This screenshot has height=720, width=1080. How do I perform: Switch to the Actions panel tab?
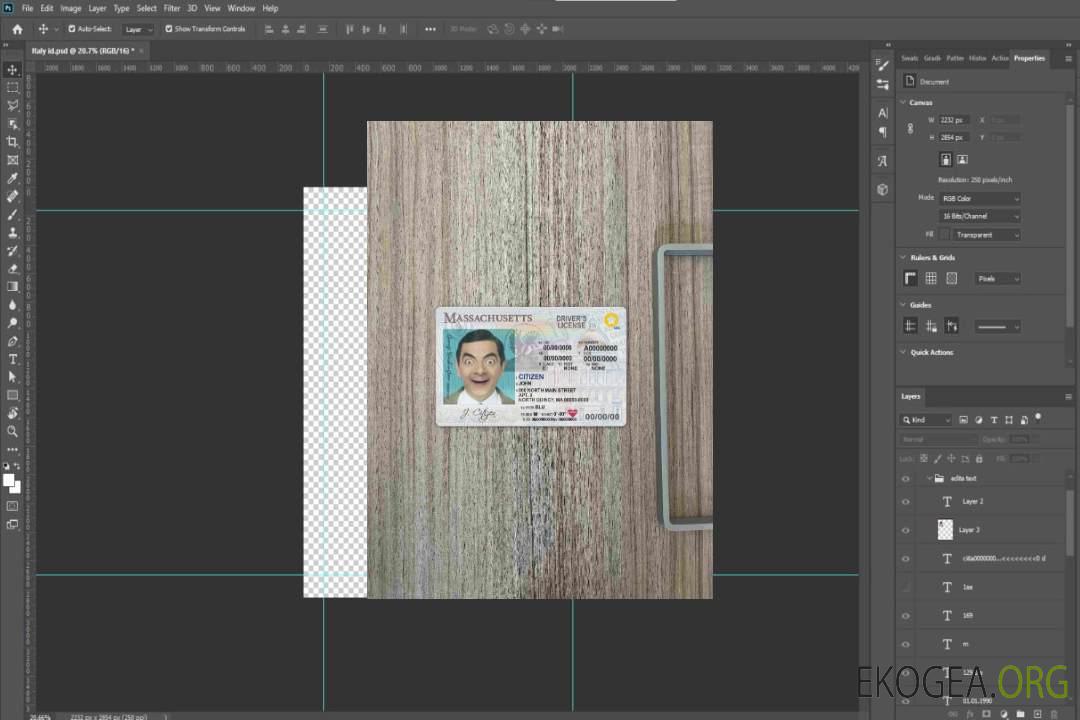click(x=1000, y=58)
